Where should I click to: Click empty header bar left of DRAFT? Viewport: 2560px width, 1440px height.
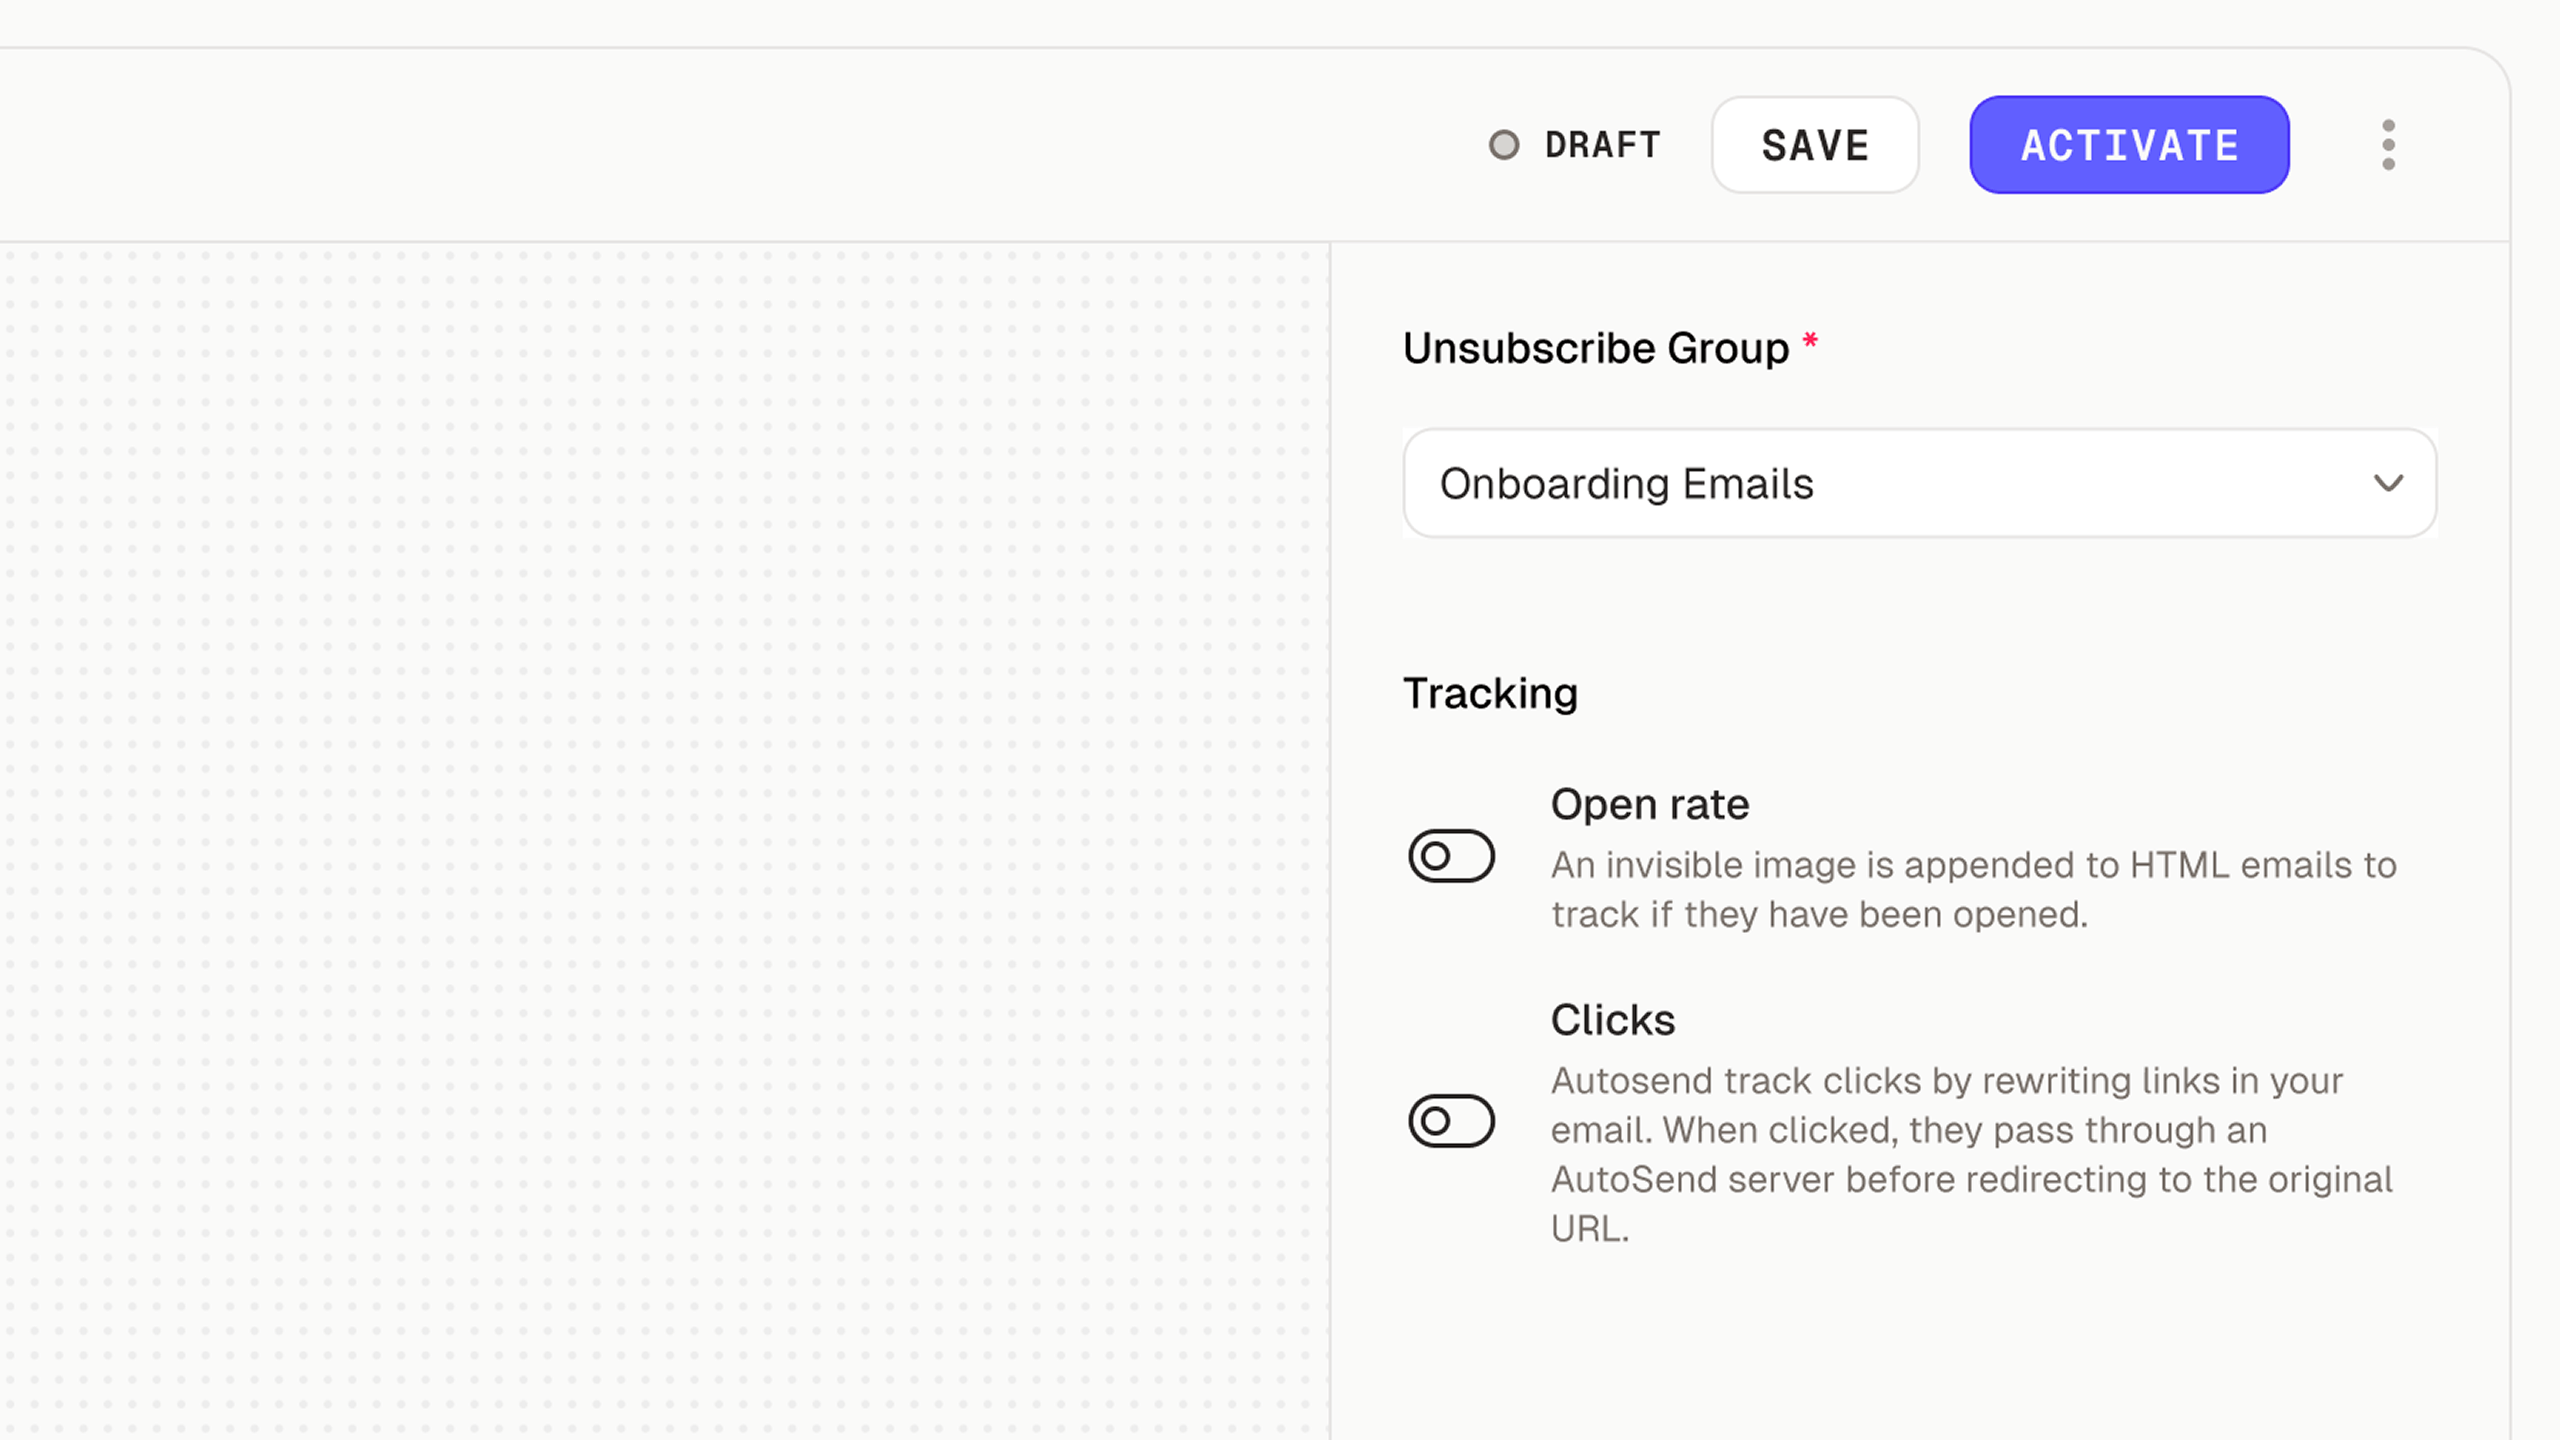[x=700, y=145]
